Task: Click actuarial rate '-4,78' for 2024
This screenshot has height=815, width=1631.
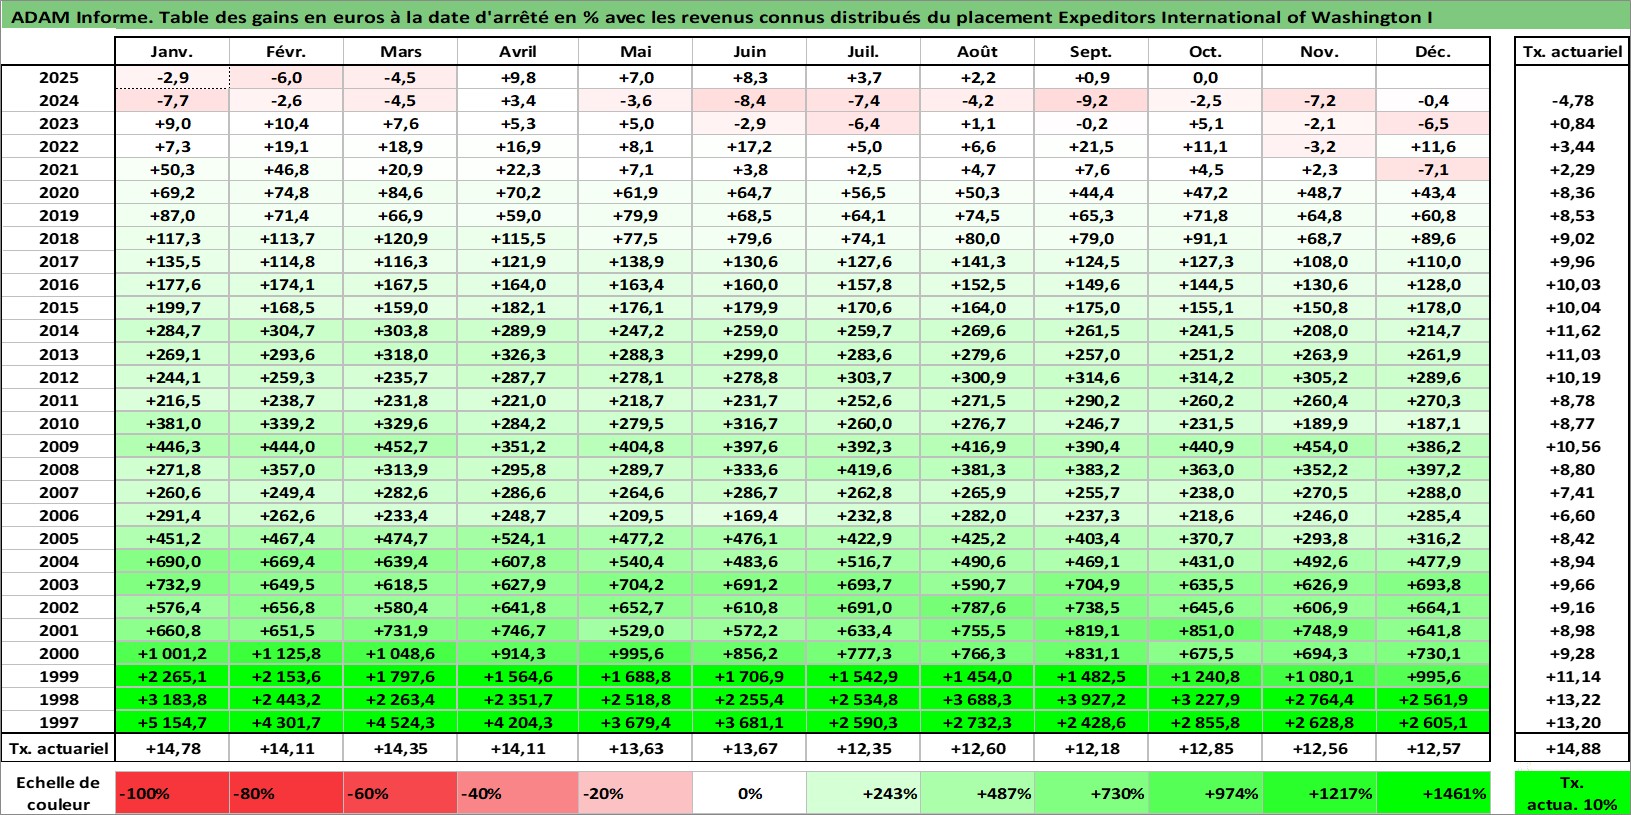Action: [x=1573, y=100]
